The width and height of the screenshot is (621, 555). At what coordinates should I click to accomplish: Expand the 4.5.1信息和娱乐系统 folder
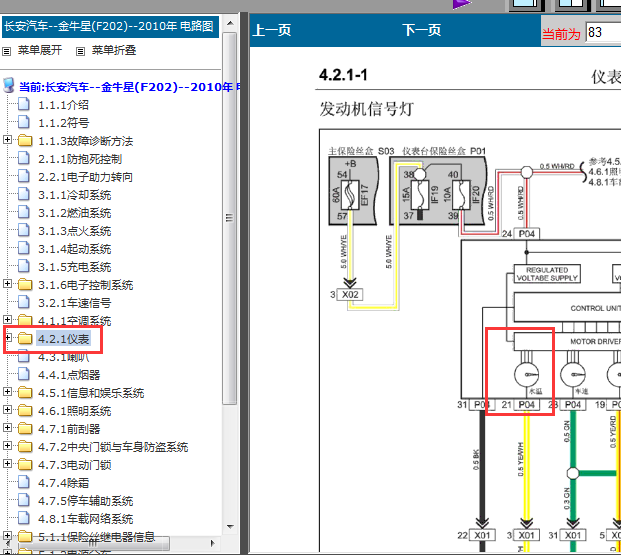coord(7,392)
